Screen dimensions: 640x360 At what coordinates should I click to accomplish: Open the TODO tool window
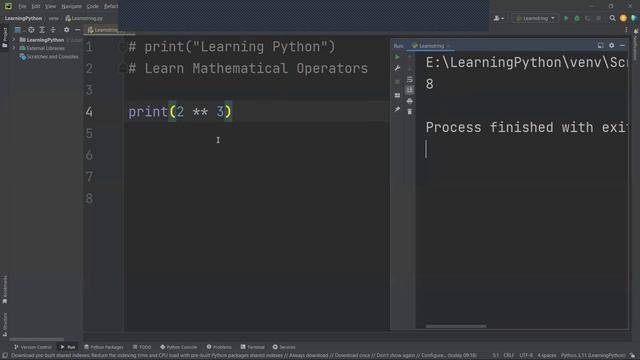142,347
